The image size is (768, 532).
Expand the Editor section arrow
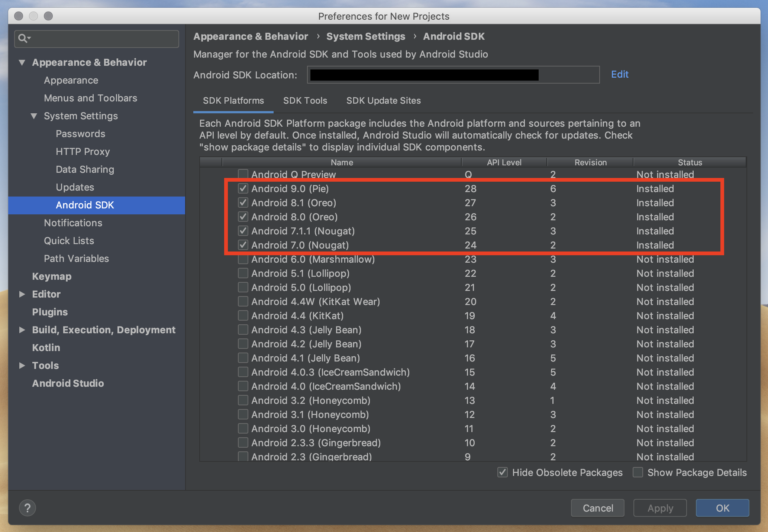tap(22, 294)
